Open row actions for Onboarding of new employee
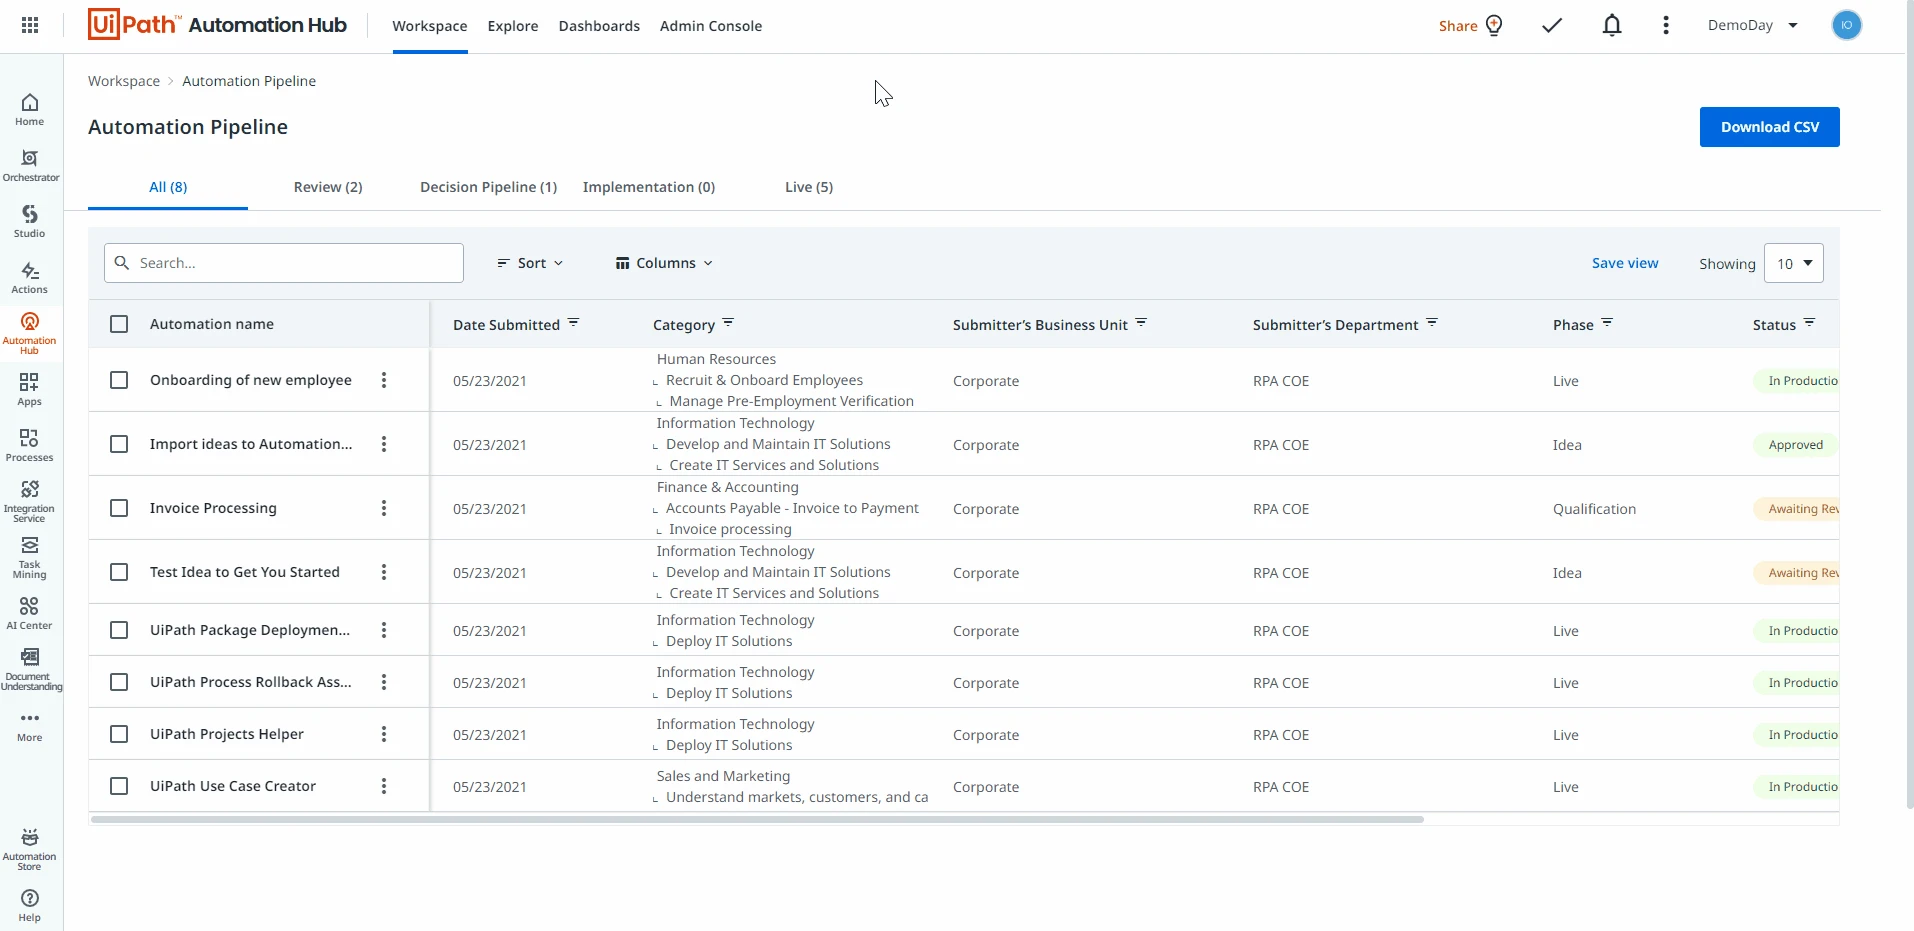The height and width of the screenshot is (931, 1914). coord(384,380)
